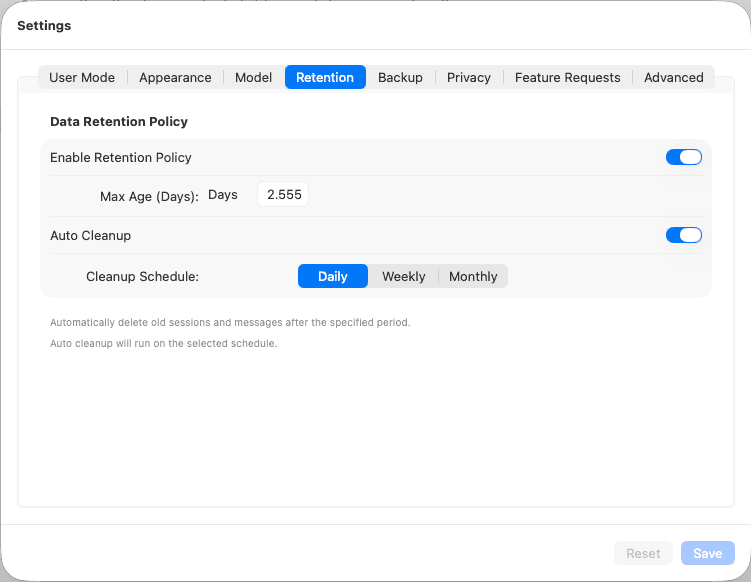751x582 pixels.
Task: Go to the Backup tab
Action: [x=400, y=78]
